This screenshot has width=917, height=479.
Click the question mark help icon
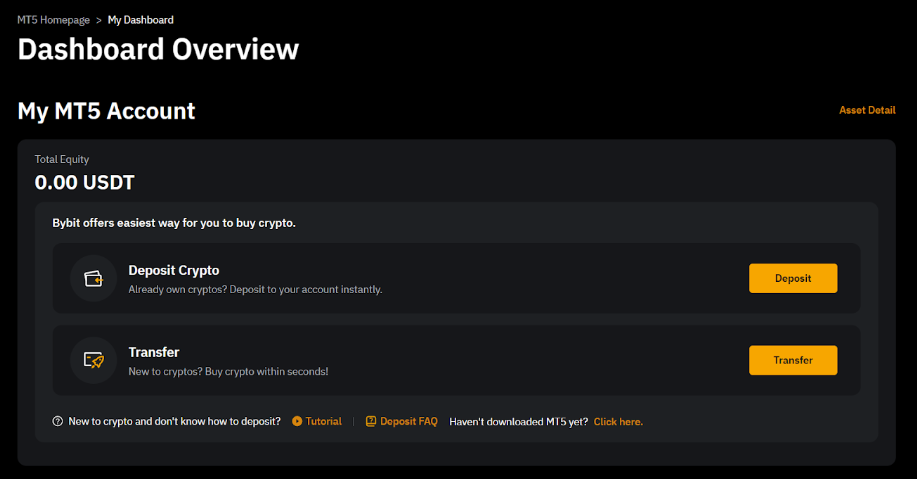point(57,422)
